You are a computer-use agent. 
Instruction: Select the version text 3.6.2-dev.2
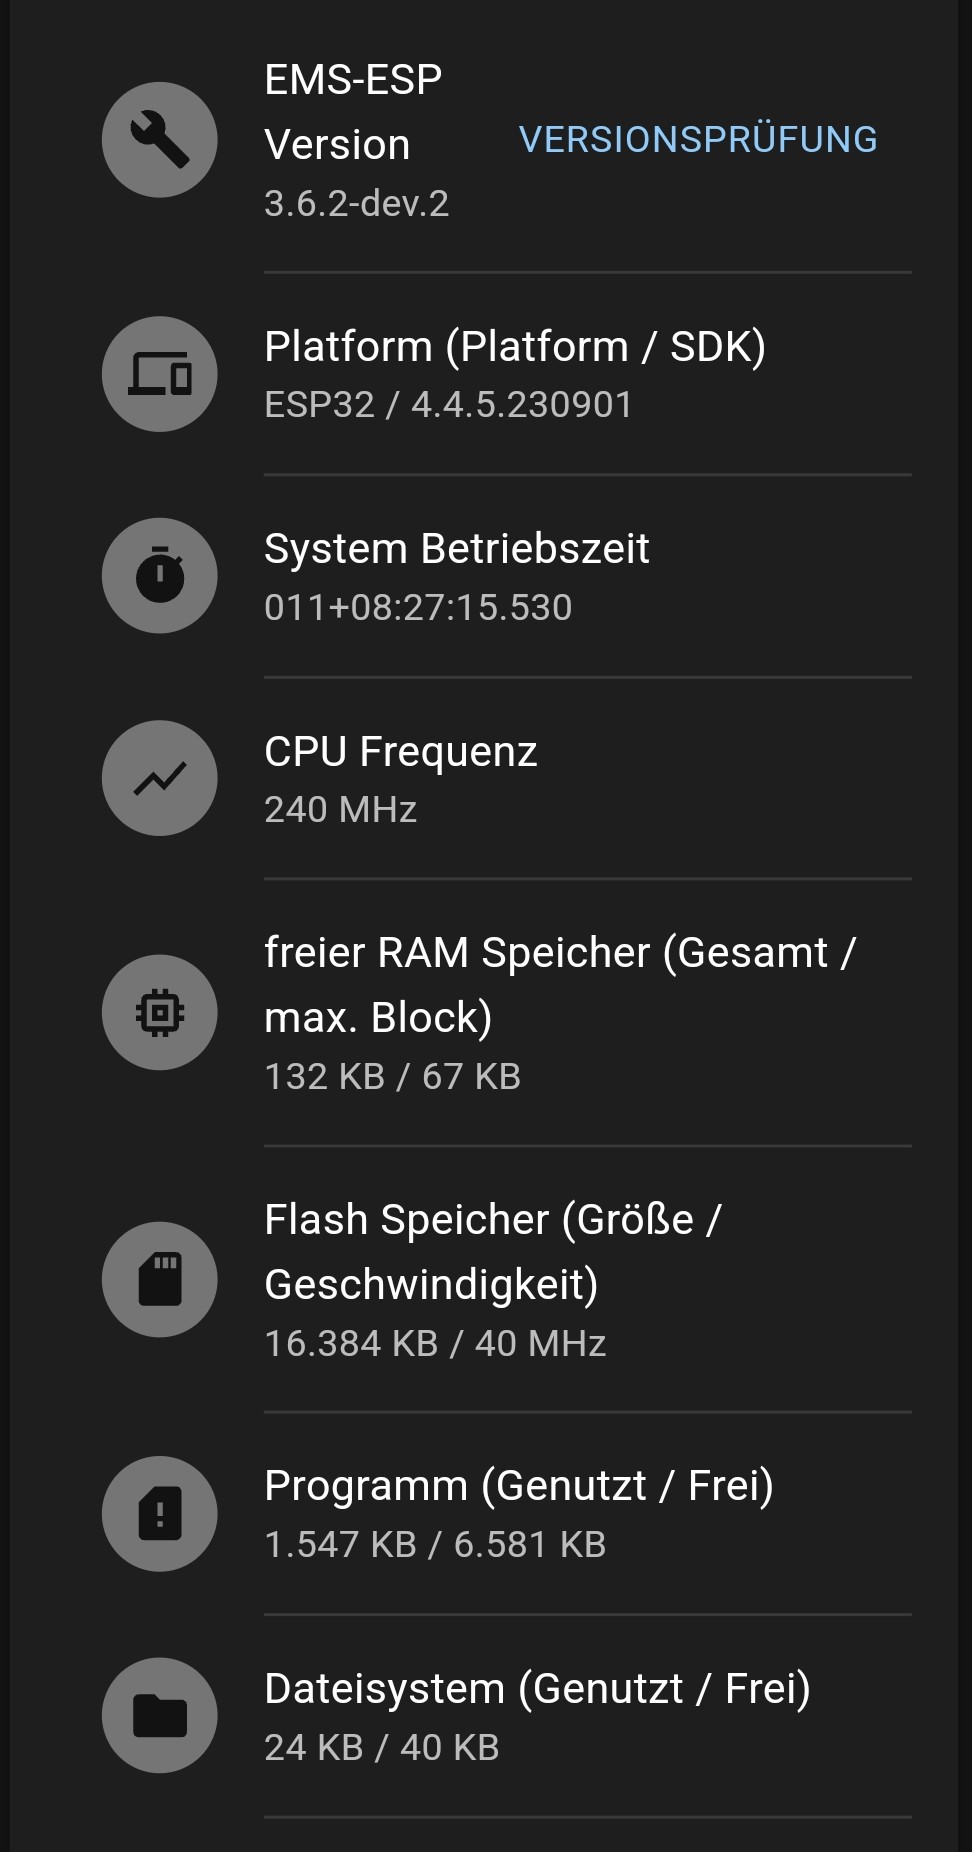[356, 204]
